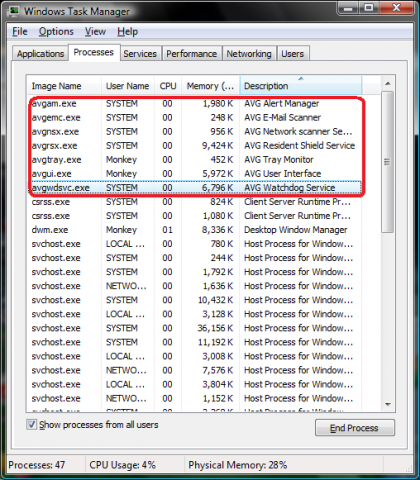The width and height of the screenshot is (420, 480).
Task: Open the File menu
Action: coord(20,32)
